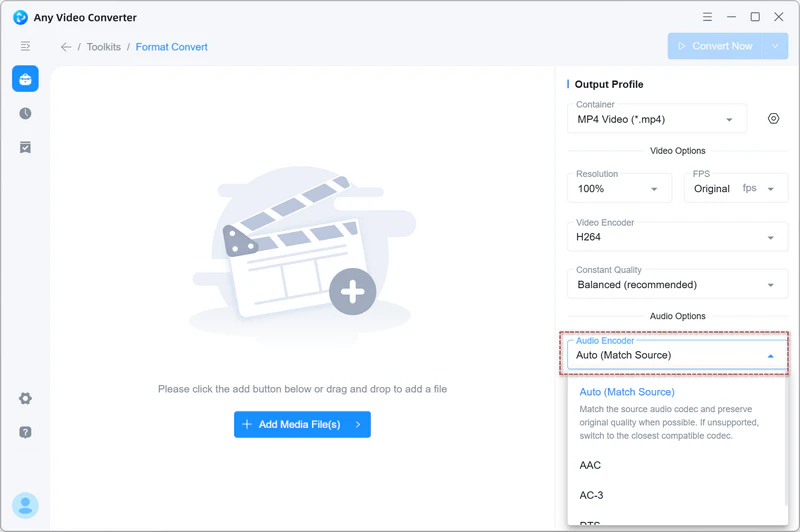This screenshot has height=532, width=800.
Task: Select the AAC audio encoder option
Action: pos(677,465)
